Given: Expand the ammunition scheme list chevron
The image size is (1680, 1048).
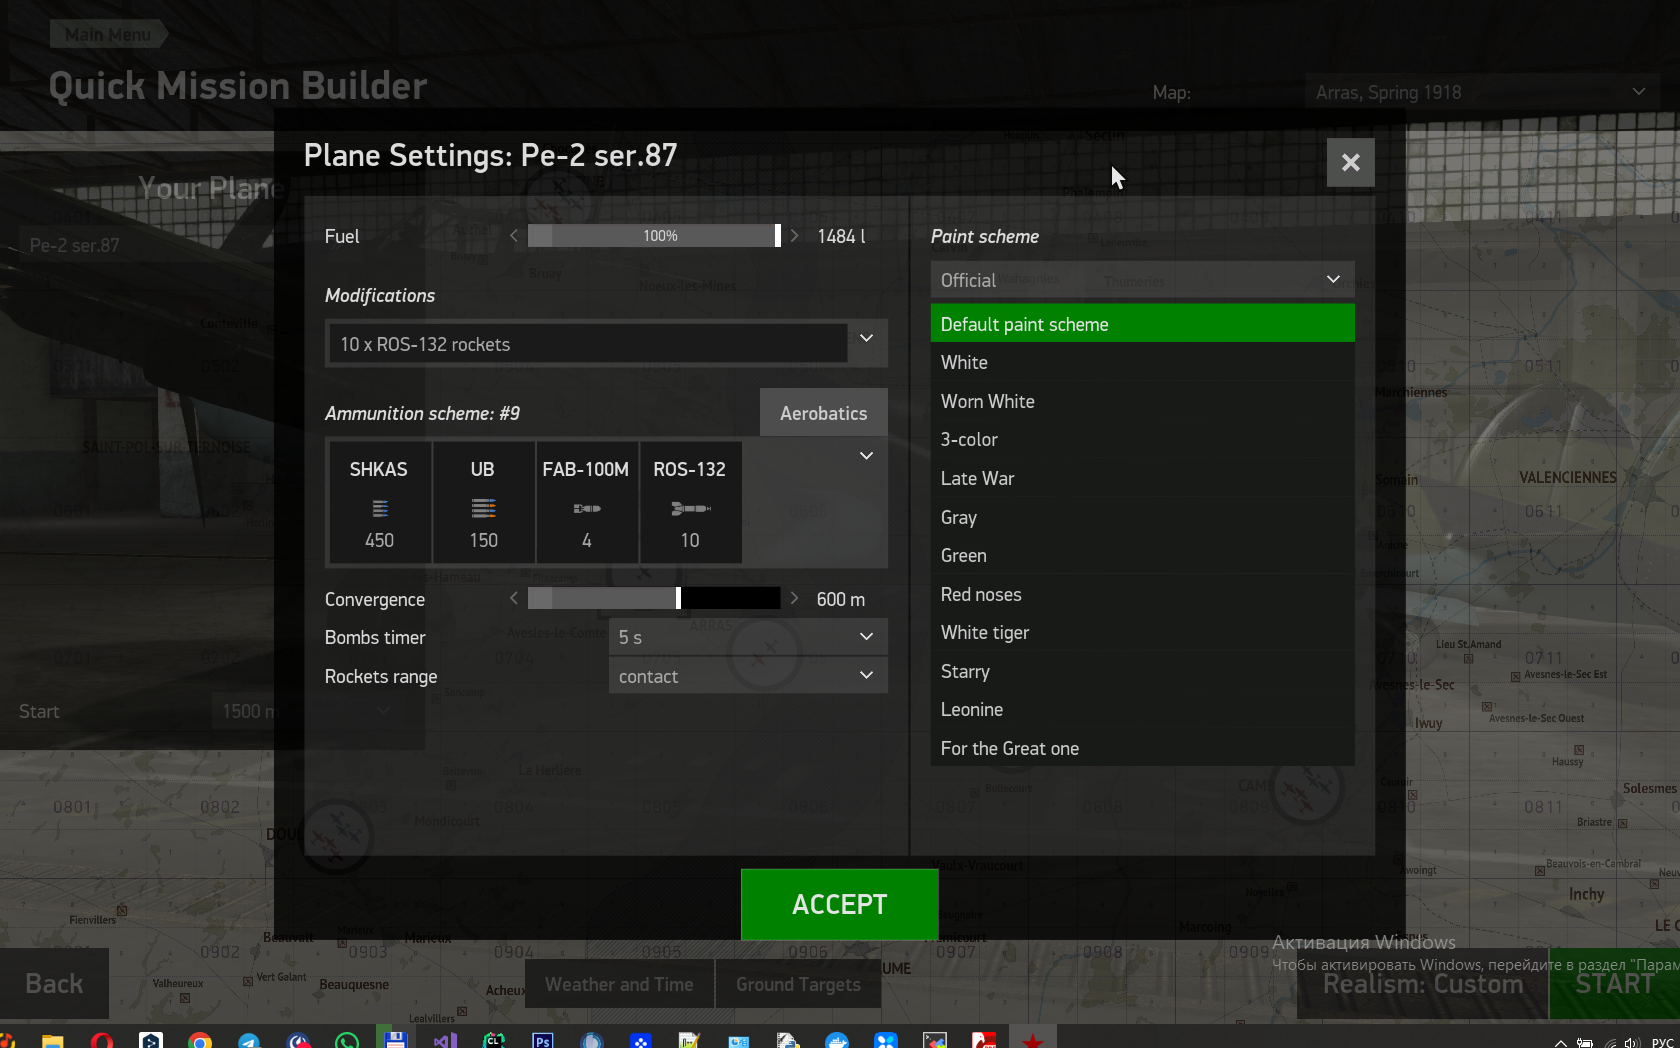Looking at the screenshot, I should [x=866, y=456].
